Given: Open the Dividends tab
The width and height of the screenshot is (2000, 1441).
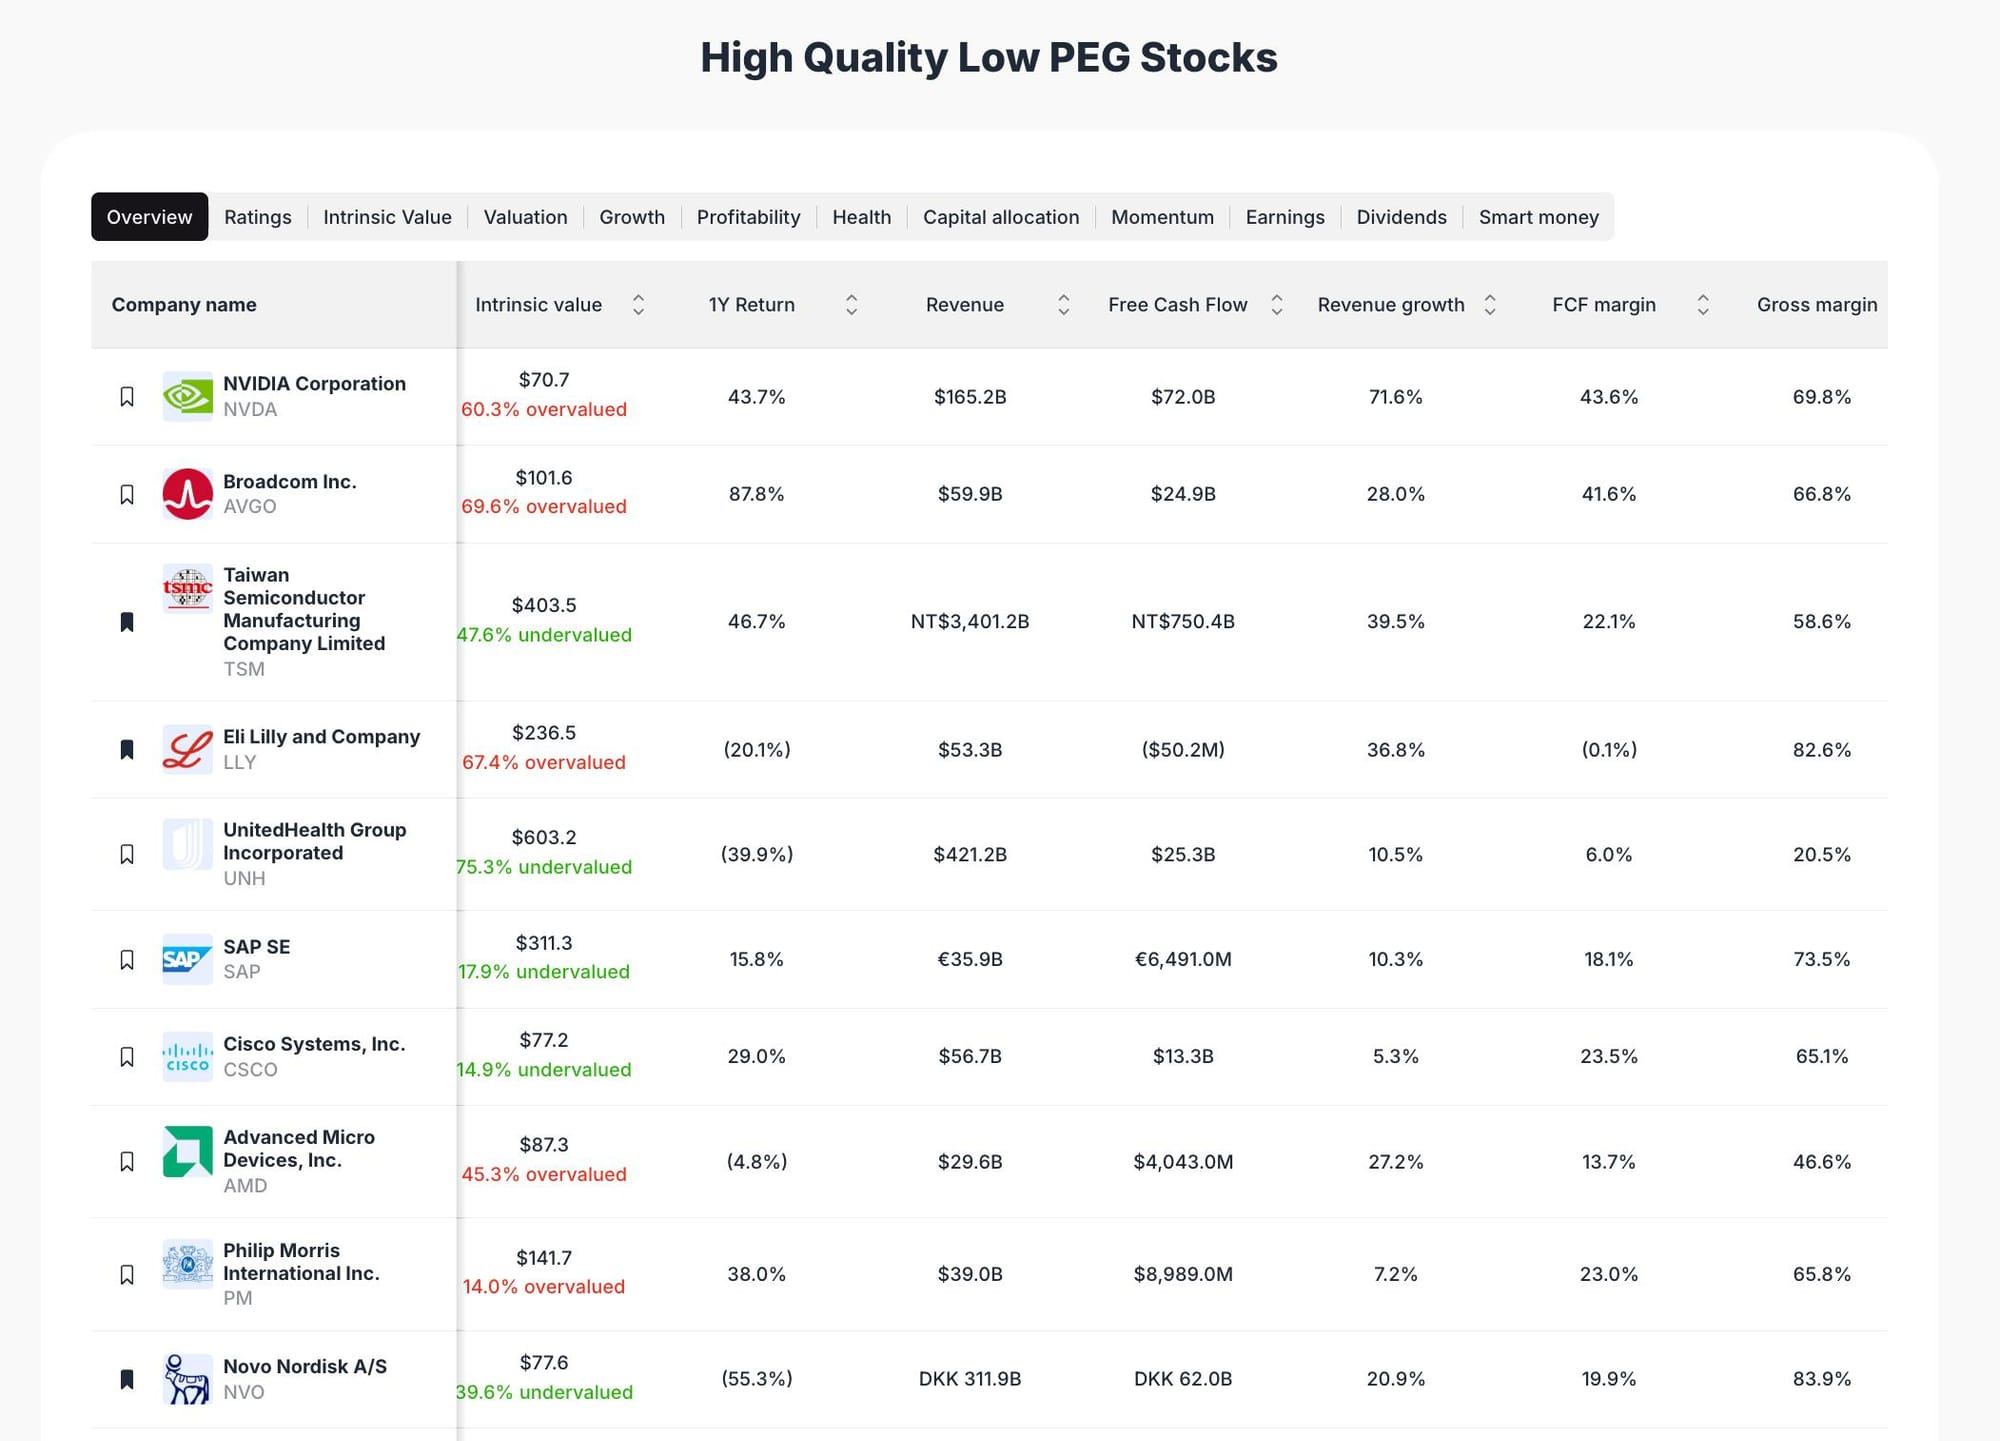Looking at the screenshot, I should [1401, 216].
